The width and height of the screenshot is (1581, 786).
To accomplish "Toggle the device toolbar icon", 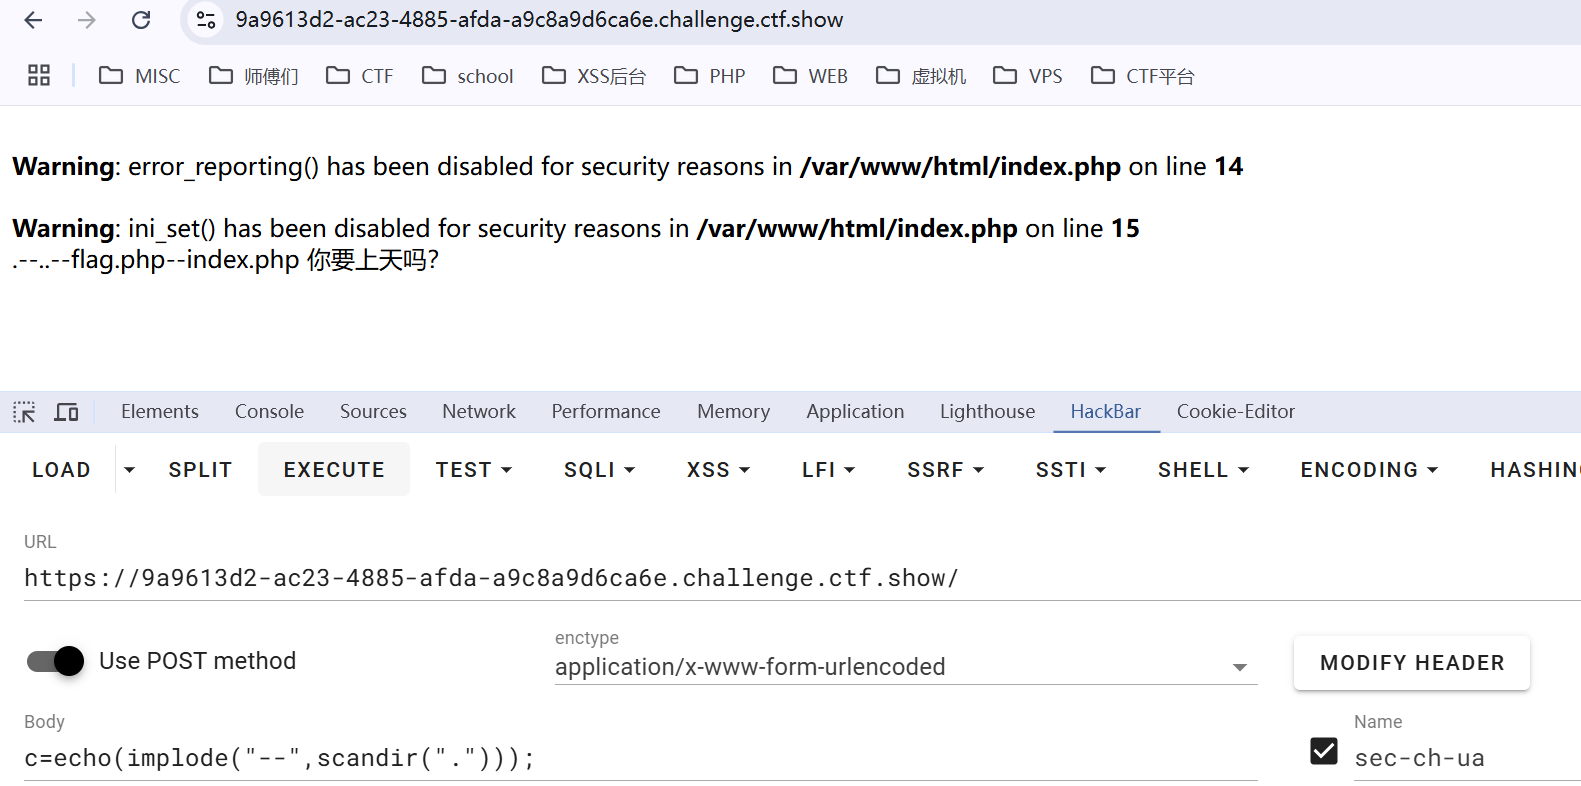I will pos(66,412).
